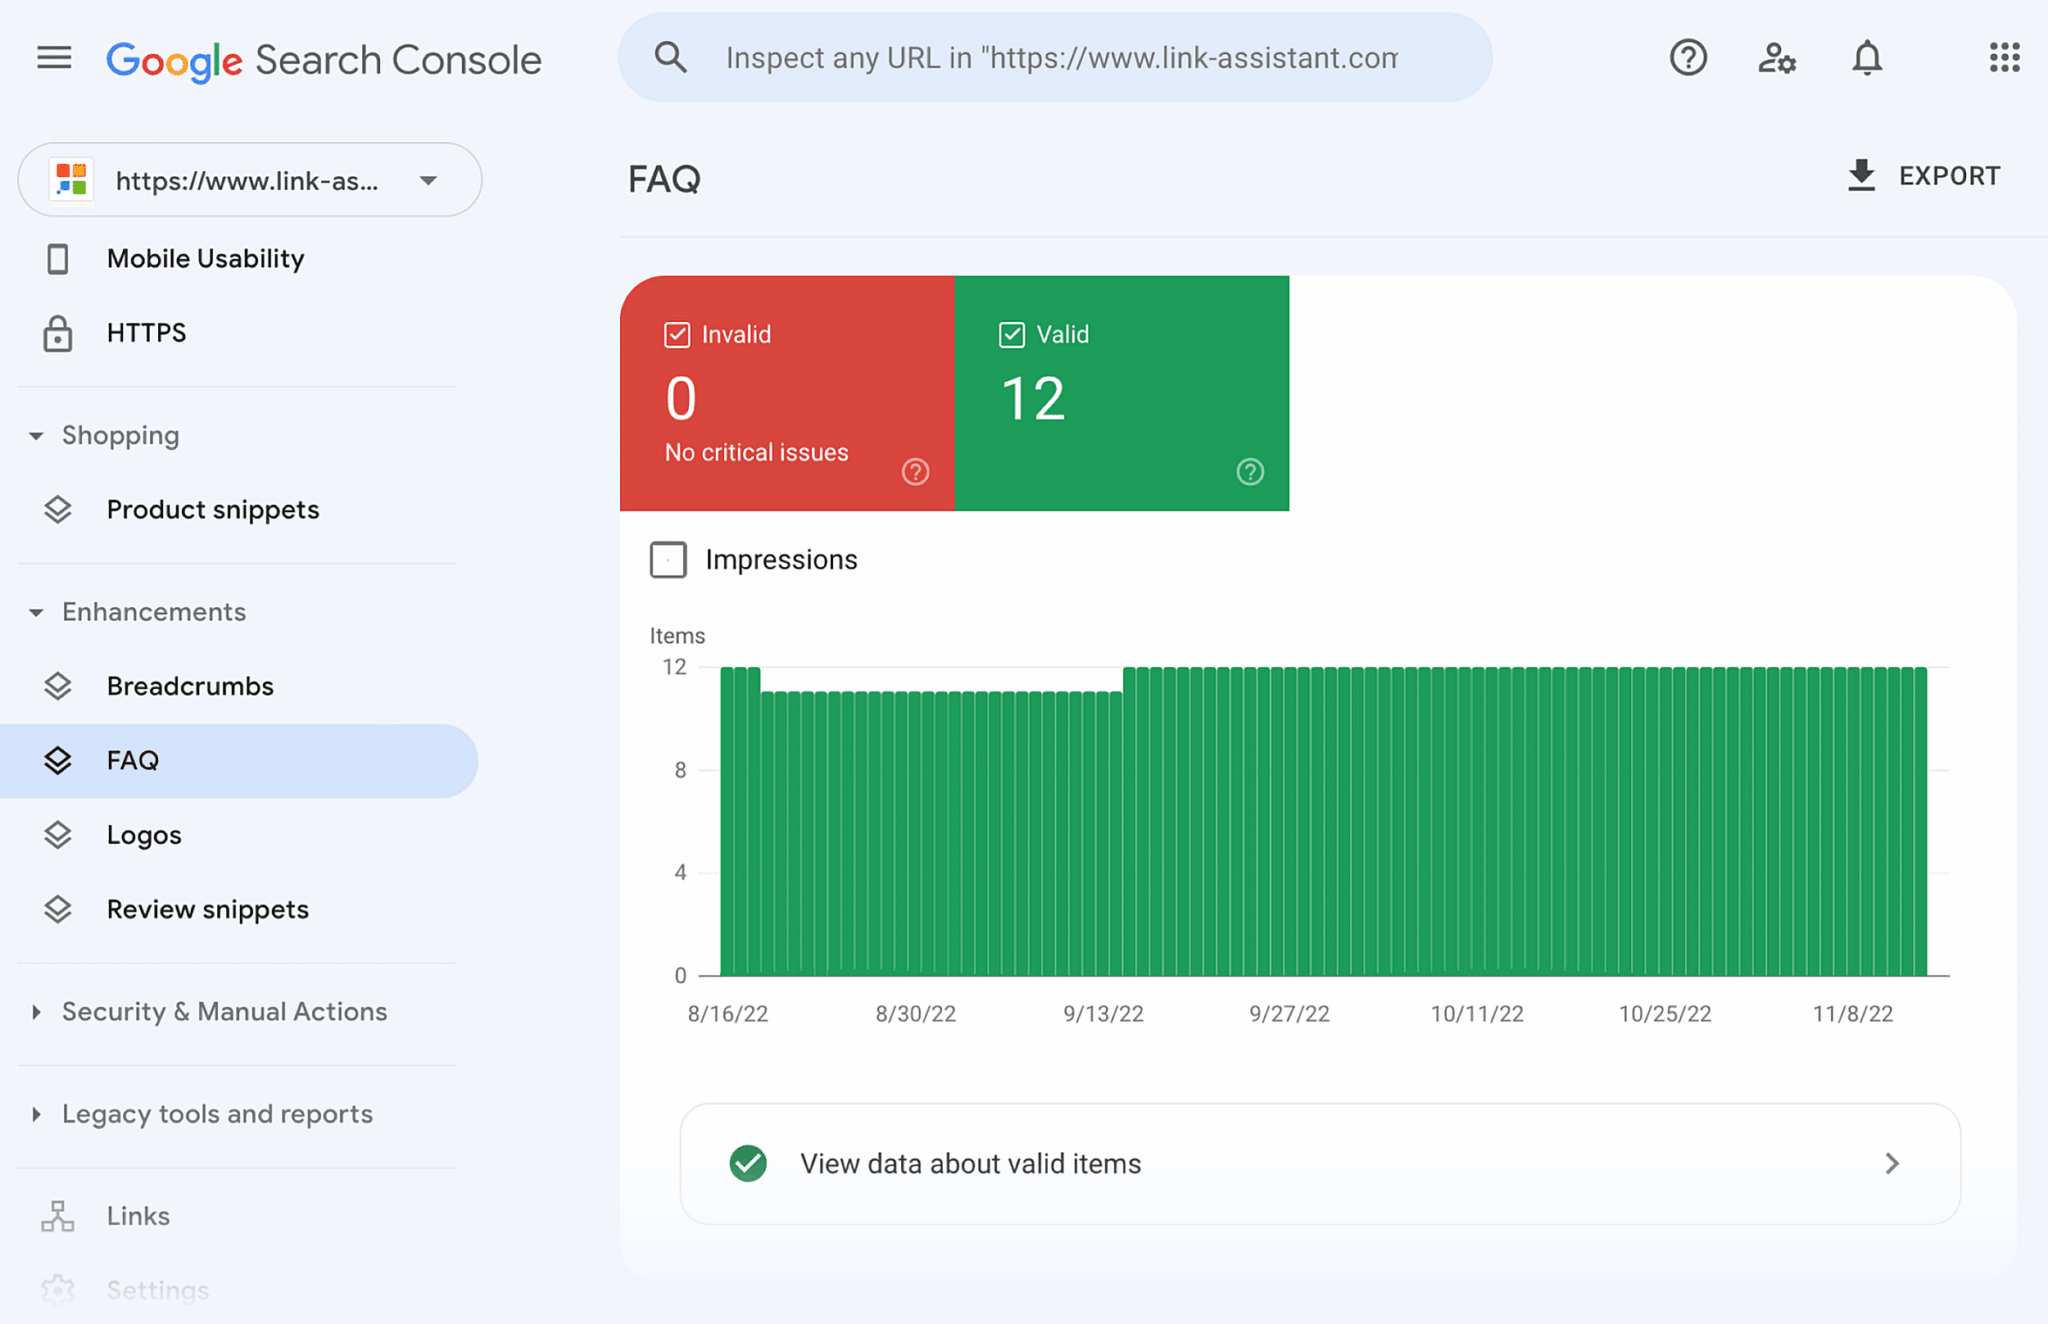Open Google Search Console logo link
This screenshot has width=2048, height=1324.
(x=324, y=60)
